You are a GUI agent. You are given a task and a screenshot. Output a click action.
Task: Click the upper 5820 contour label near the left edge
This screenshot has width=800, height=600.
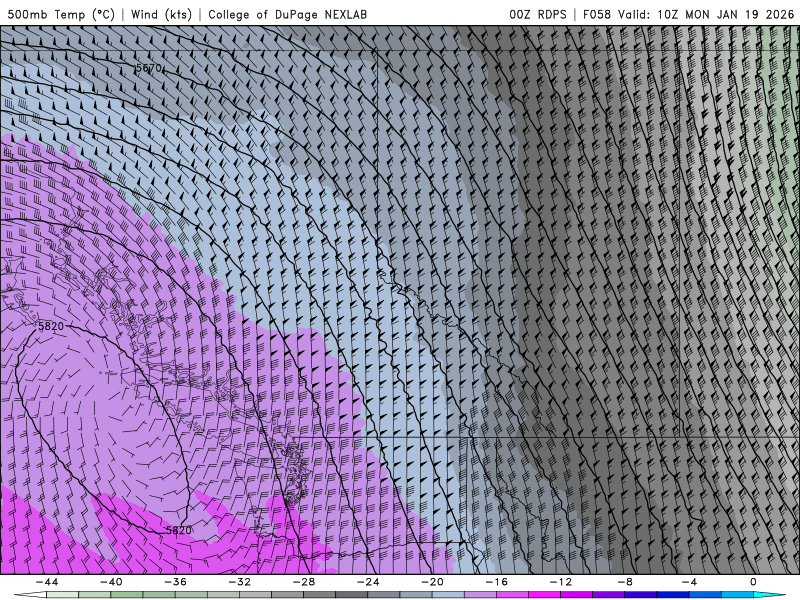pos(51,326)
